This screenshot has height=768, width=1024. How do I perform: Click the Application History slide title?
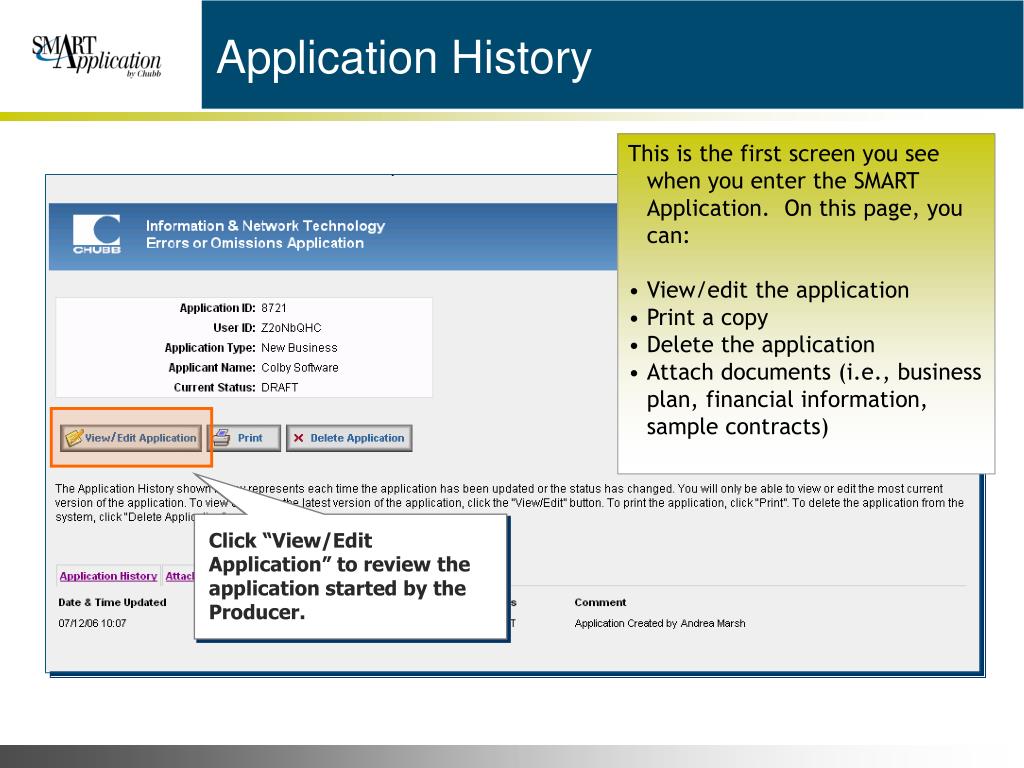404,57
